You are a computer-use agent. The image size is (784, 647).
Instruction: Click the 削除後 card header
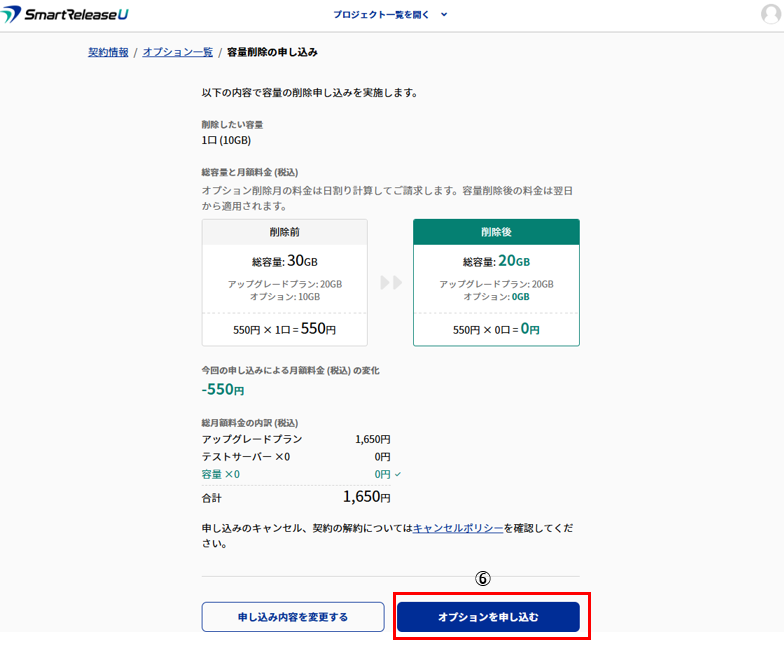click(x=496, y=232)
